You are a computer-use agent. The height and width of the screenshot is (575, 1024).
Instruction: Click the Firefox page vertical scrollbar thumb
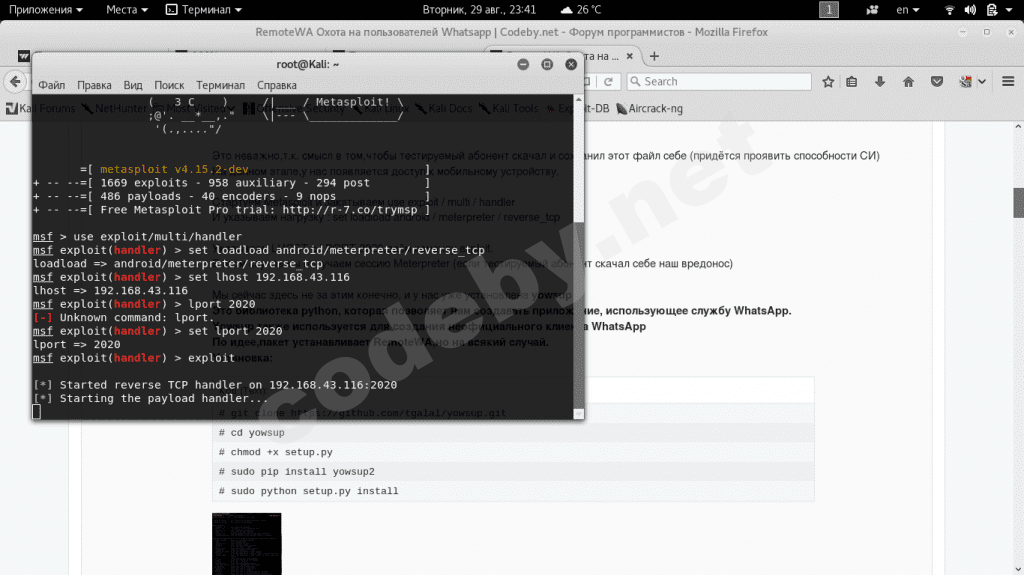1018,203
